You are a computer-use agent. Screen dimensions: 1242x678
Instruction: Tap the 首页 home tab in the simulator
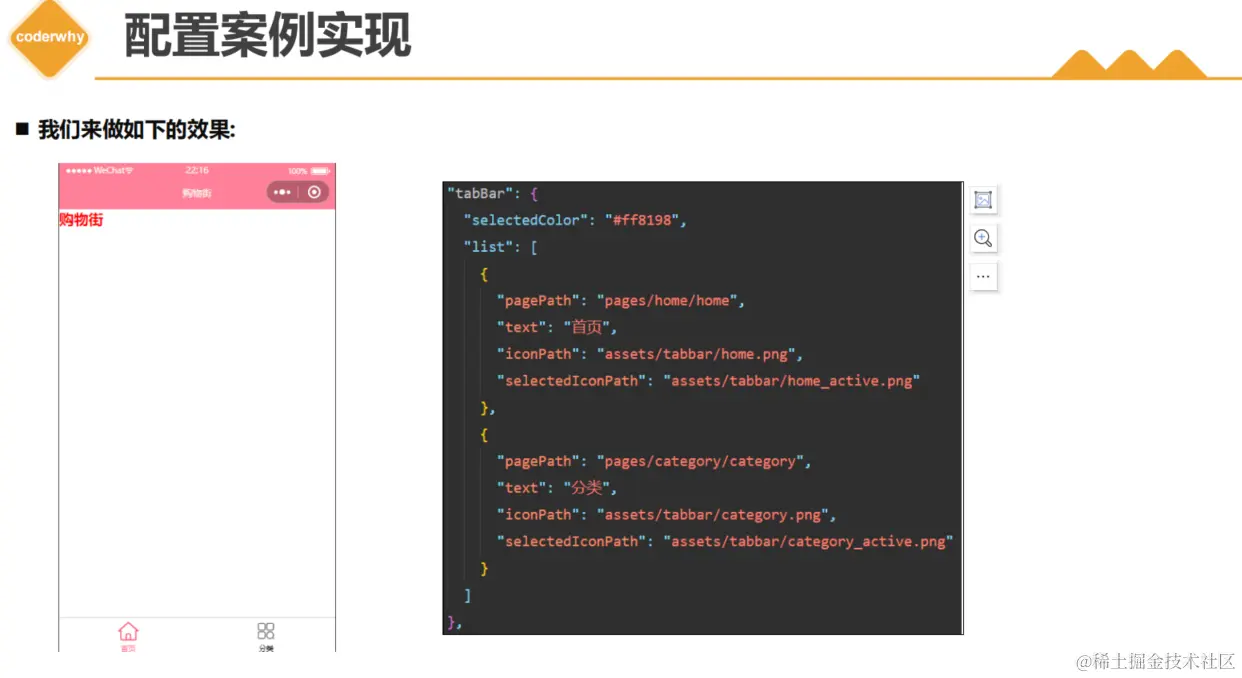click(128, 637)
